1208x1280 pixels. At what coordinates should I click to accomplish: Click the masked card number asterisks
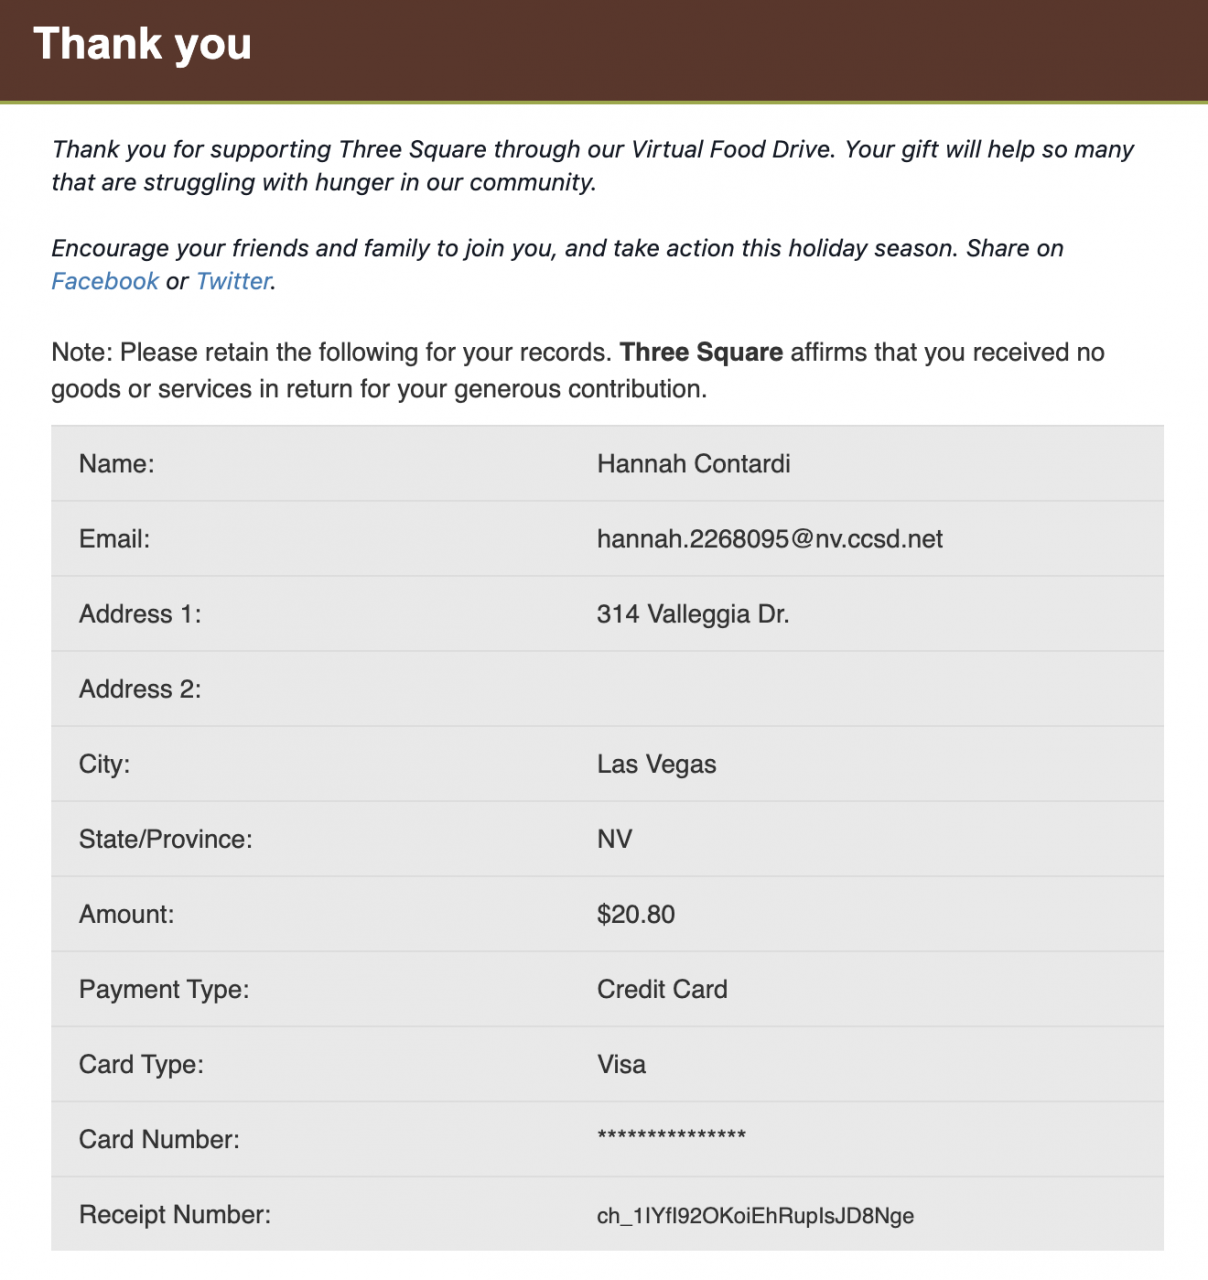pos(671,1136)
